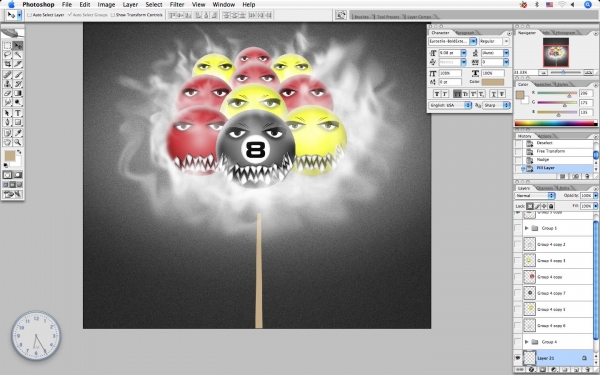Screen dimensions: 600x375
Task: Select the Healing Brush tool
Action: (8, 75)
